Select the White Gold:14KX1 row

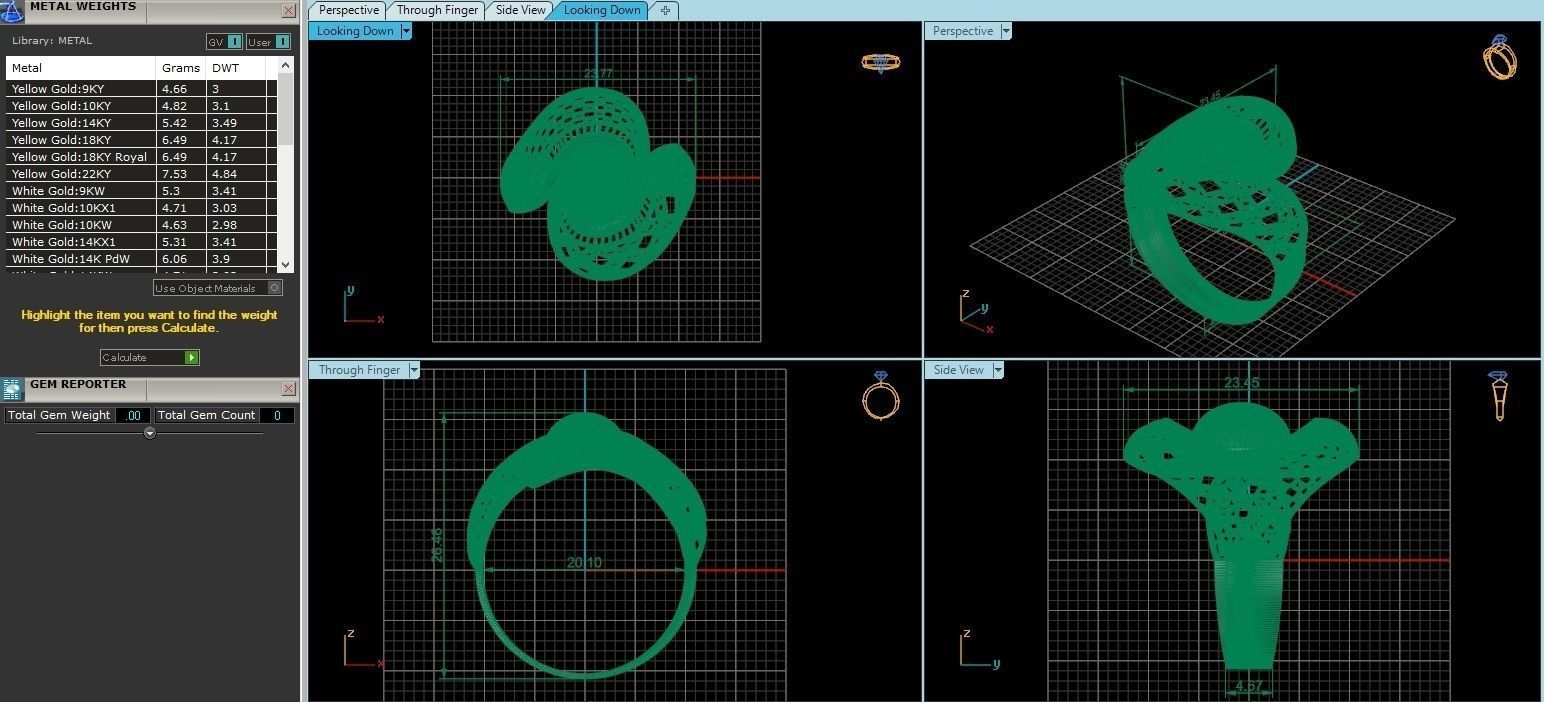tap(141, 242)
